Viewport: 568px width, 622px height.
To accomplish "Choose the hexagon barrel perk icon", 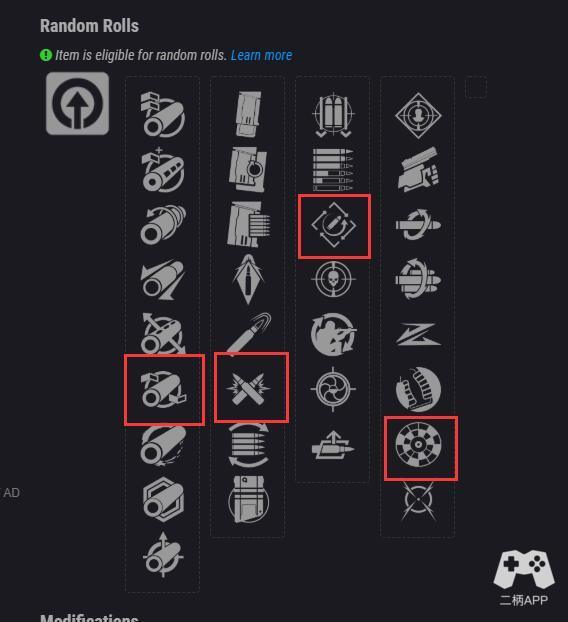I will coord(163,499).
